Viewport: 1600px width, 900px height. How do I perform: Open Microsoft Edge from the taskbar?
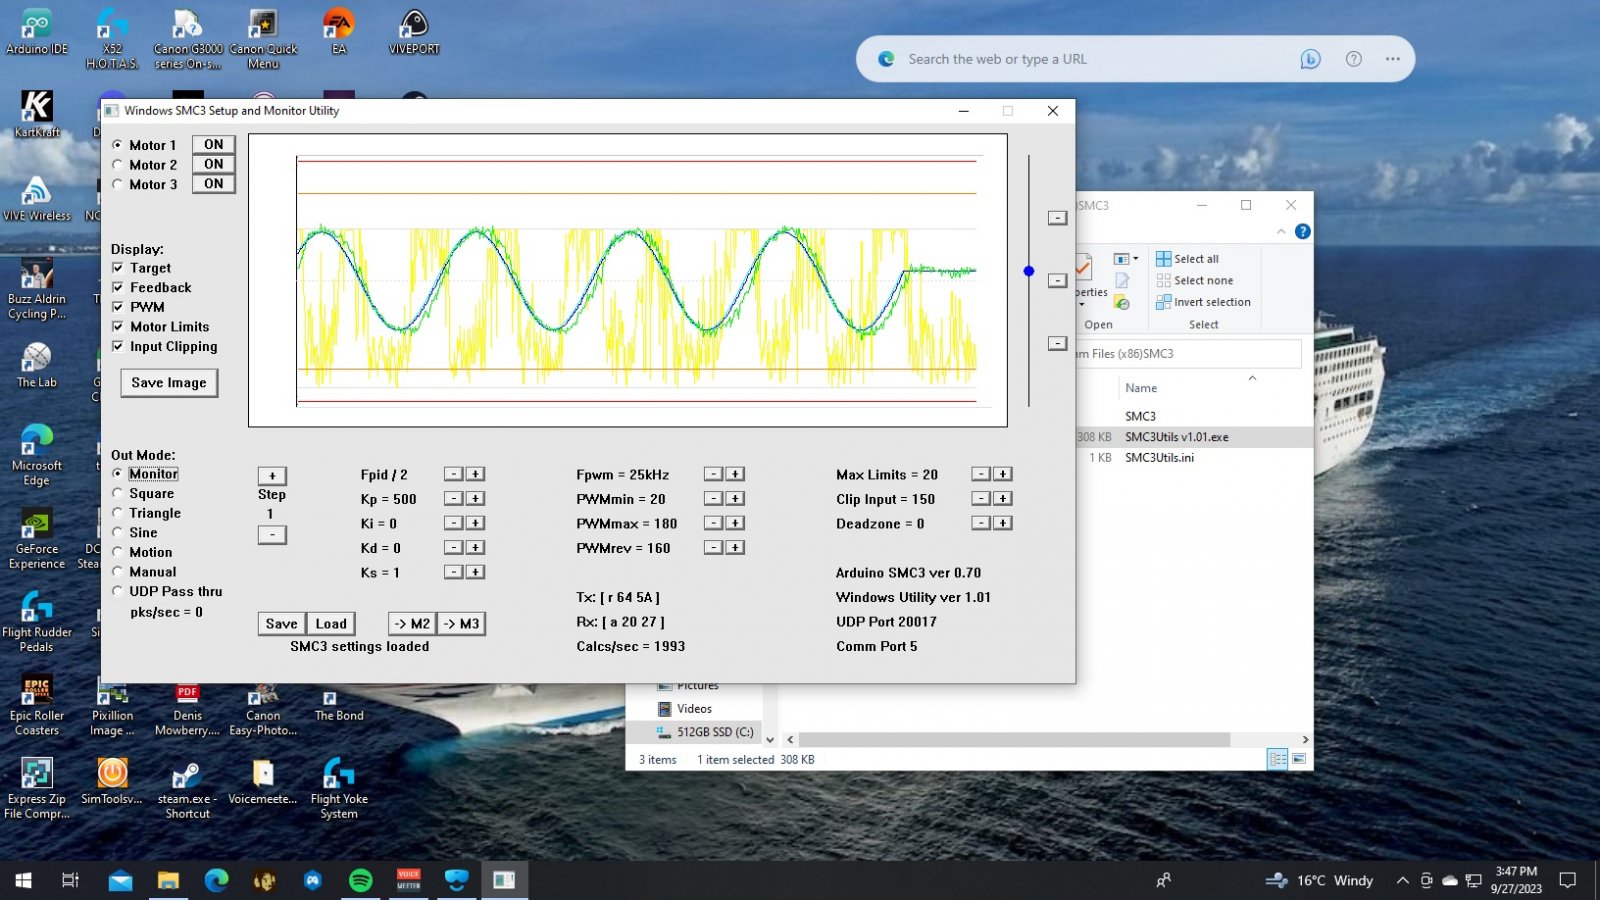click(x=216, y=880)
